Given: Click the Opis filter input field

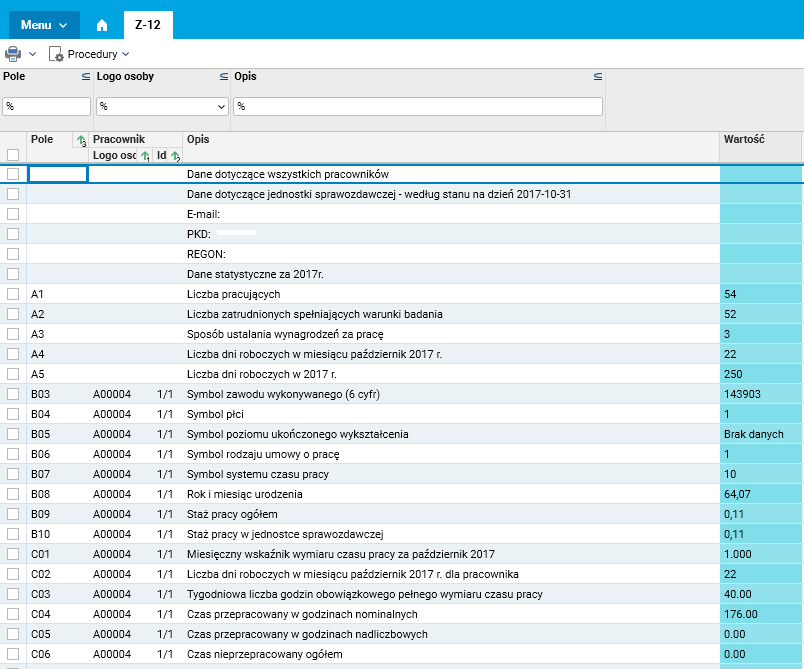Looking at the screenshot, I should [418, 106].
